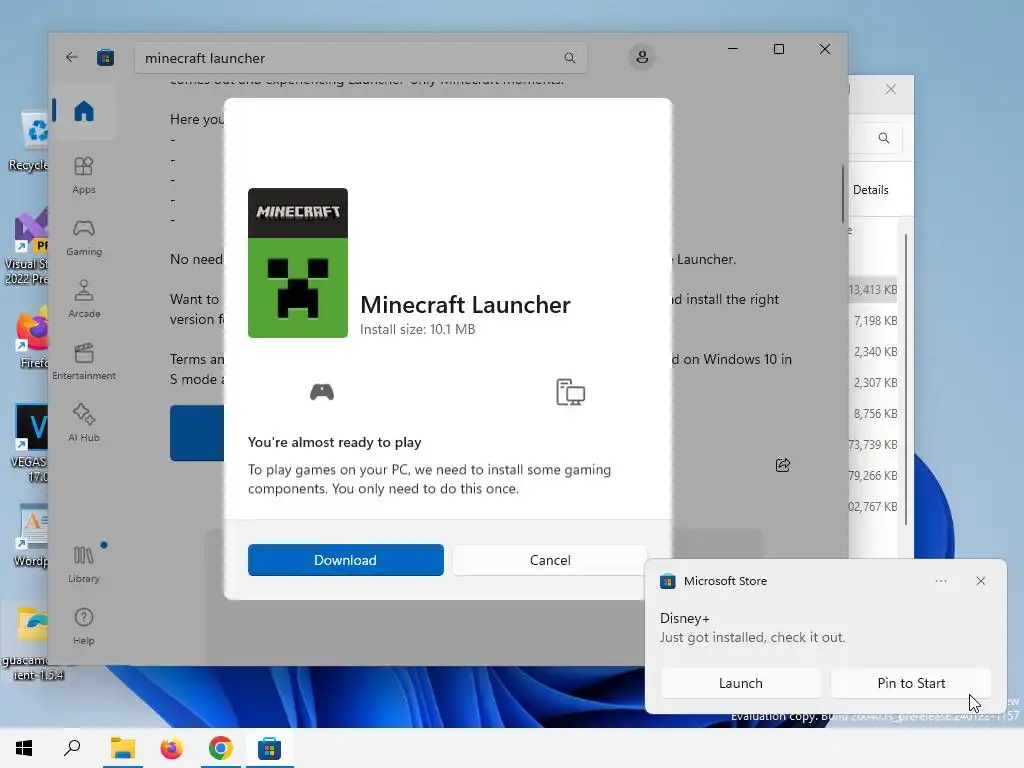Select the 8,756 KB file row
This screenshot has width=1024, height=768.
[875, 413]
